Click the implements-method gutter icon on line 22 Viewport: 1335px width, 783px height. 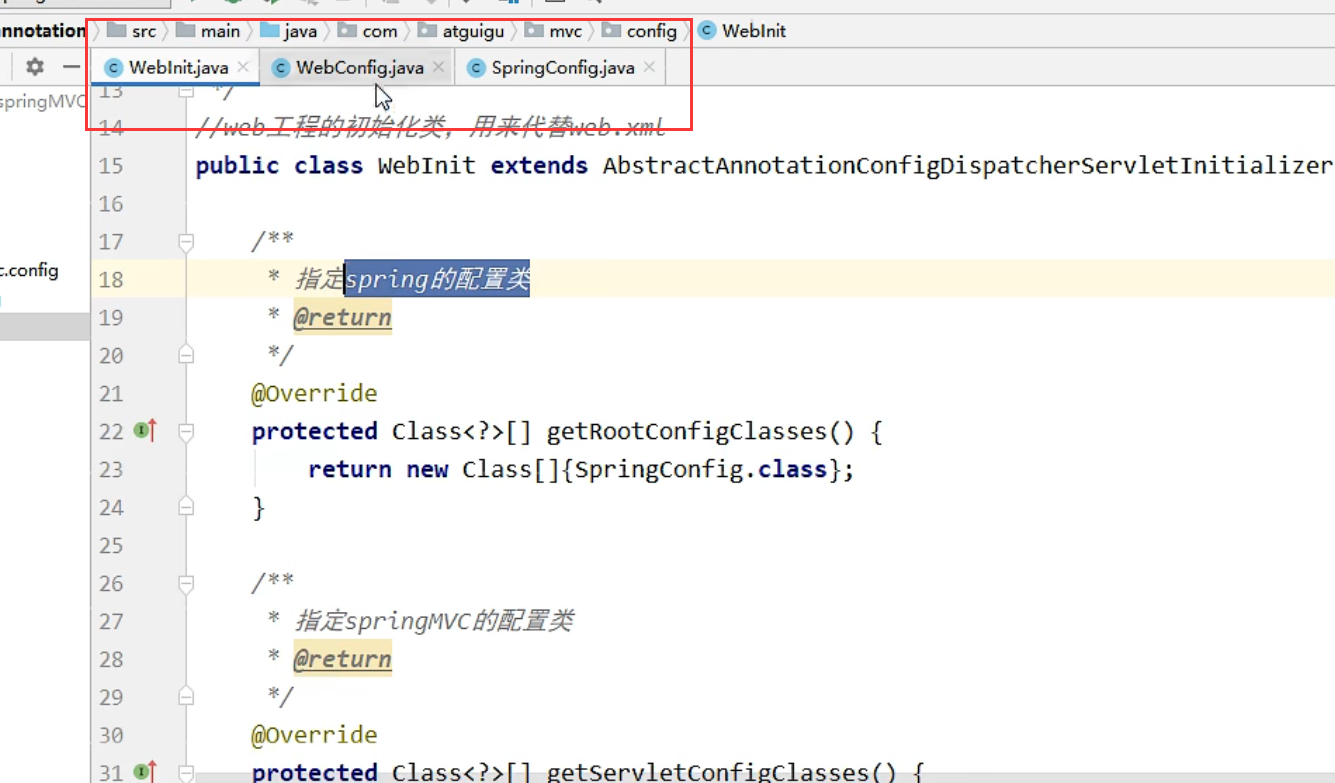point(144,431)
